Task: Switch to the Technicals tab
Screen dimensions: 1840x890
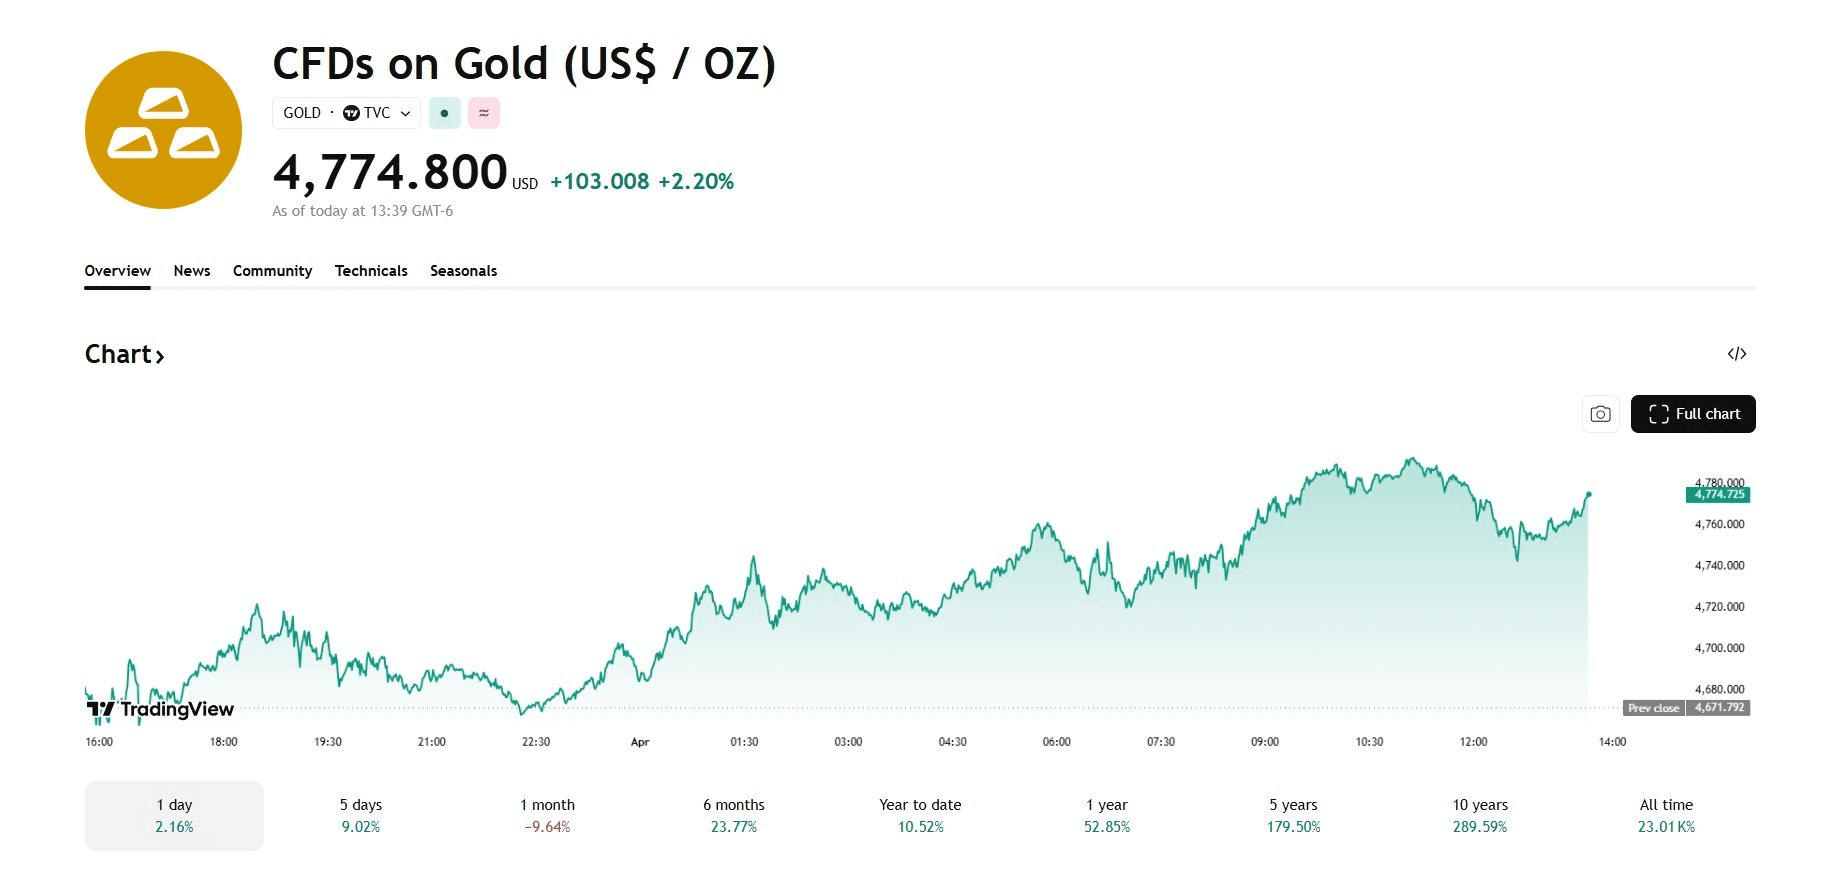Action: (371, 271)
